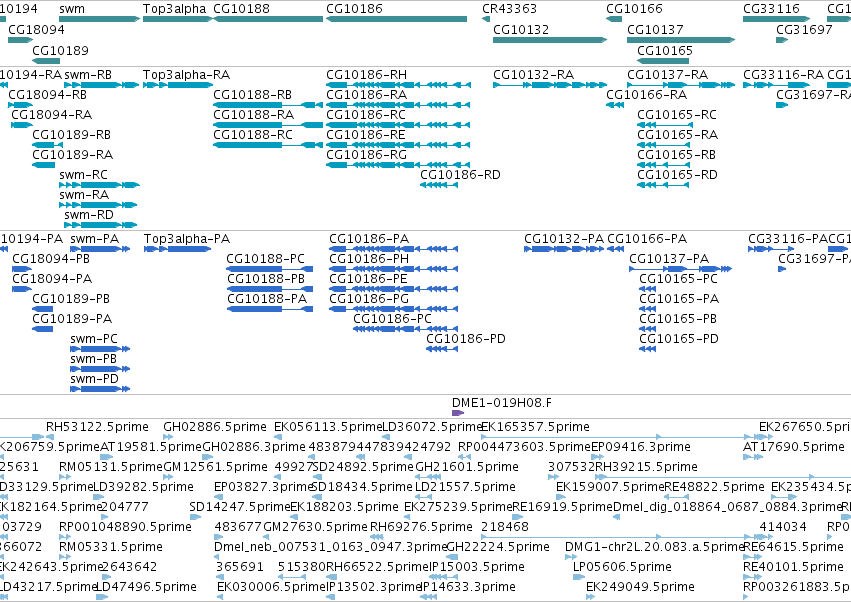Click transcript CG10188-RB label
The width and height of the screenshot is (851, 602).
[x=252, y=94]
